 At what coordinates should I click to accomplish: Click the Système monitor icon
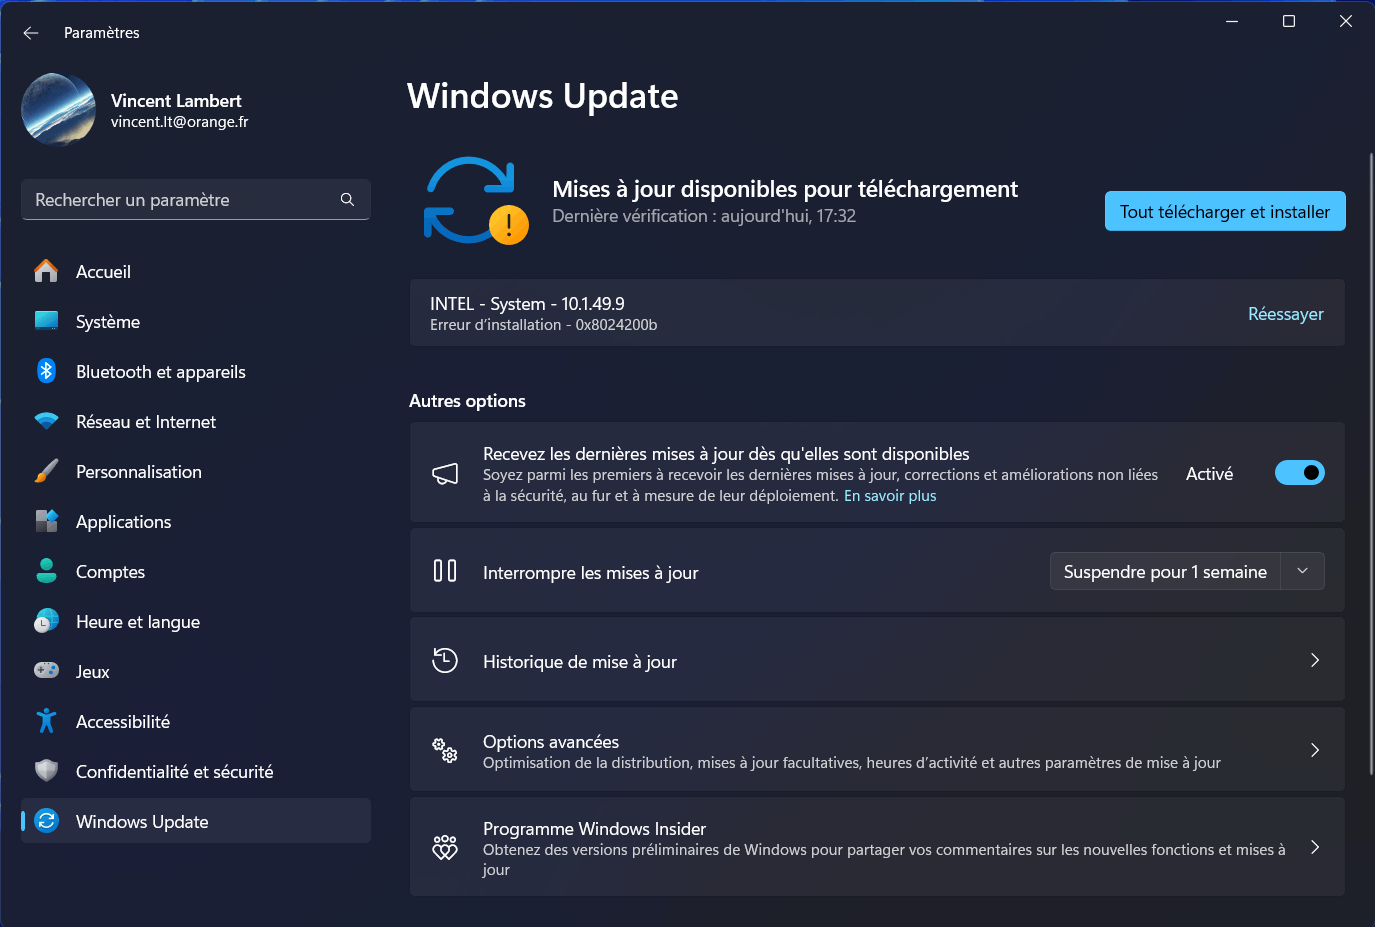click(46, 321)
